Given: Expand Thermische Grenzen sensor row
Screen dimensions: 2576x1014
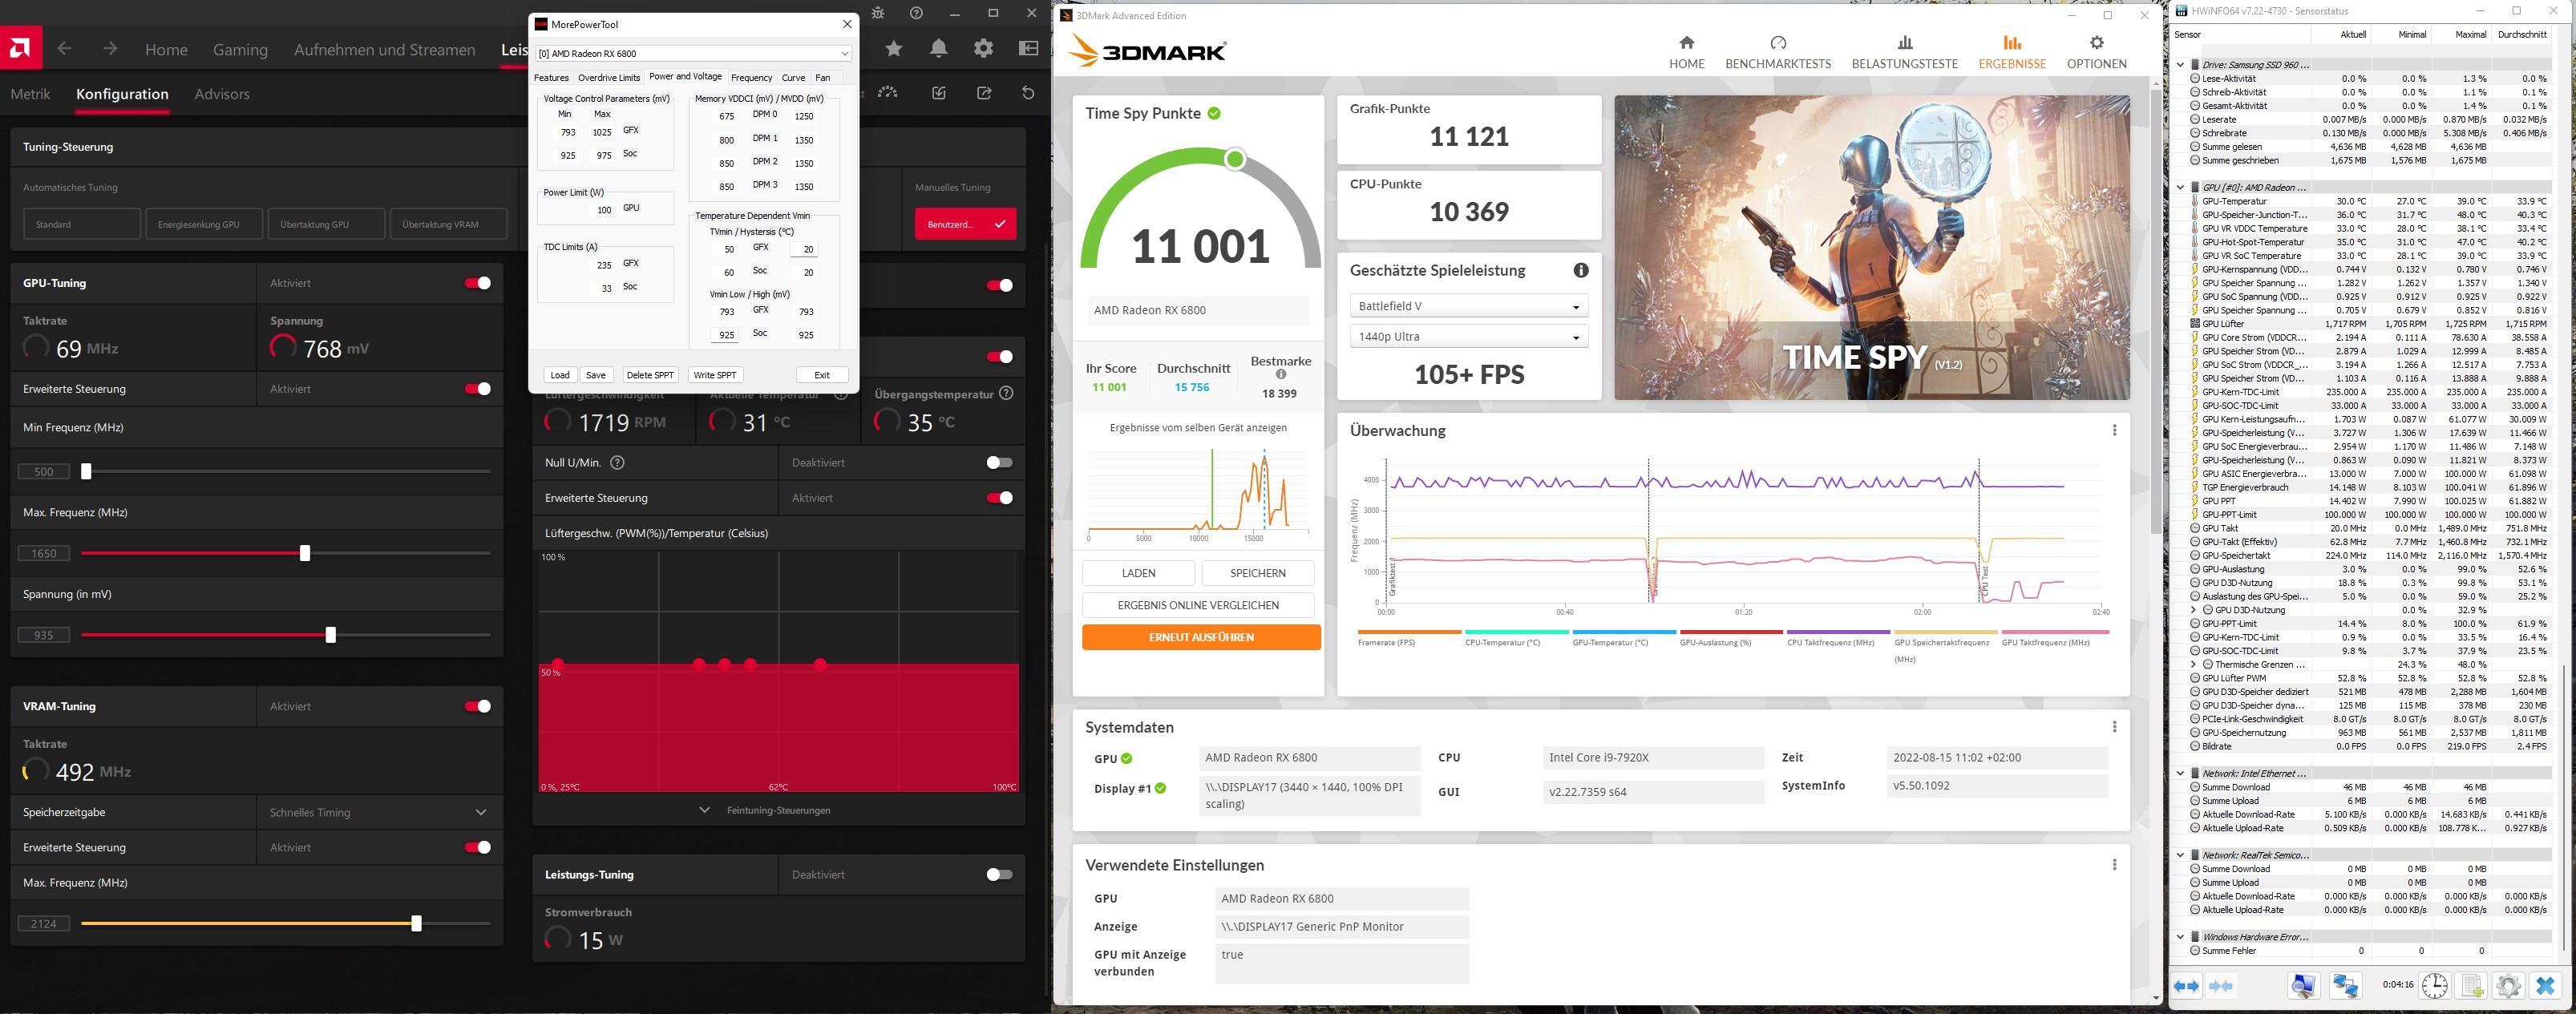Looking at the screenshot, I should (x=2194, y=664).
